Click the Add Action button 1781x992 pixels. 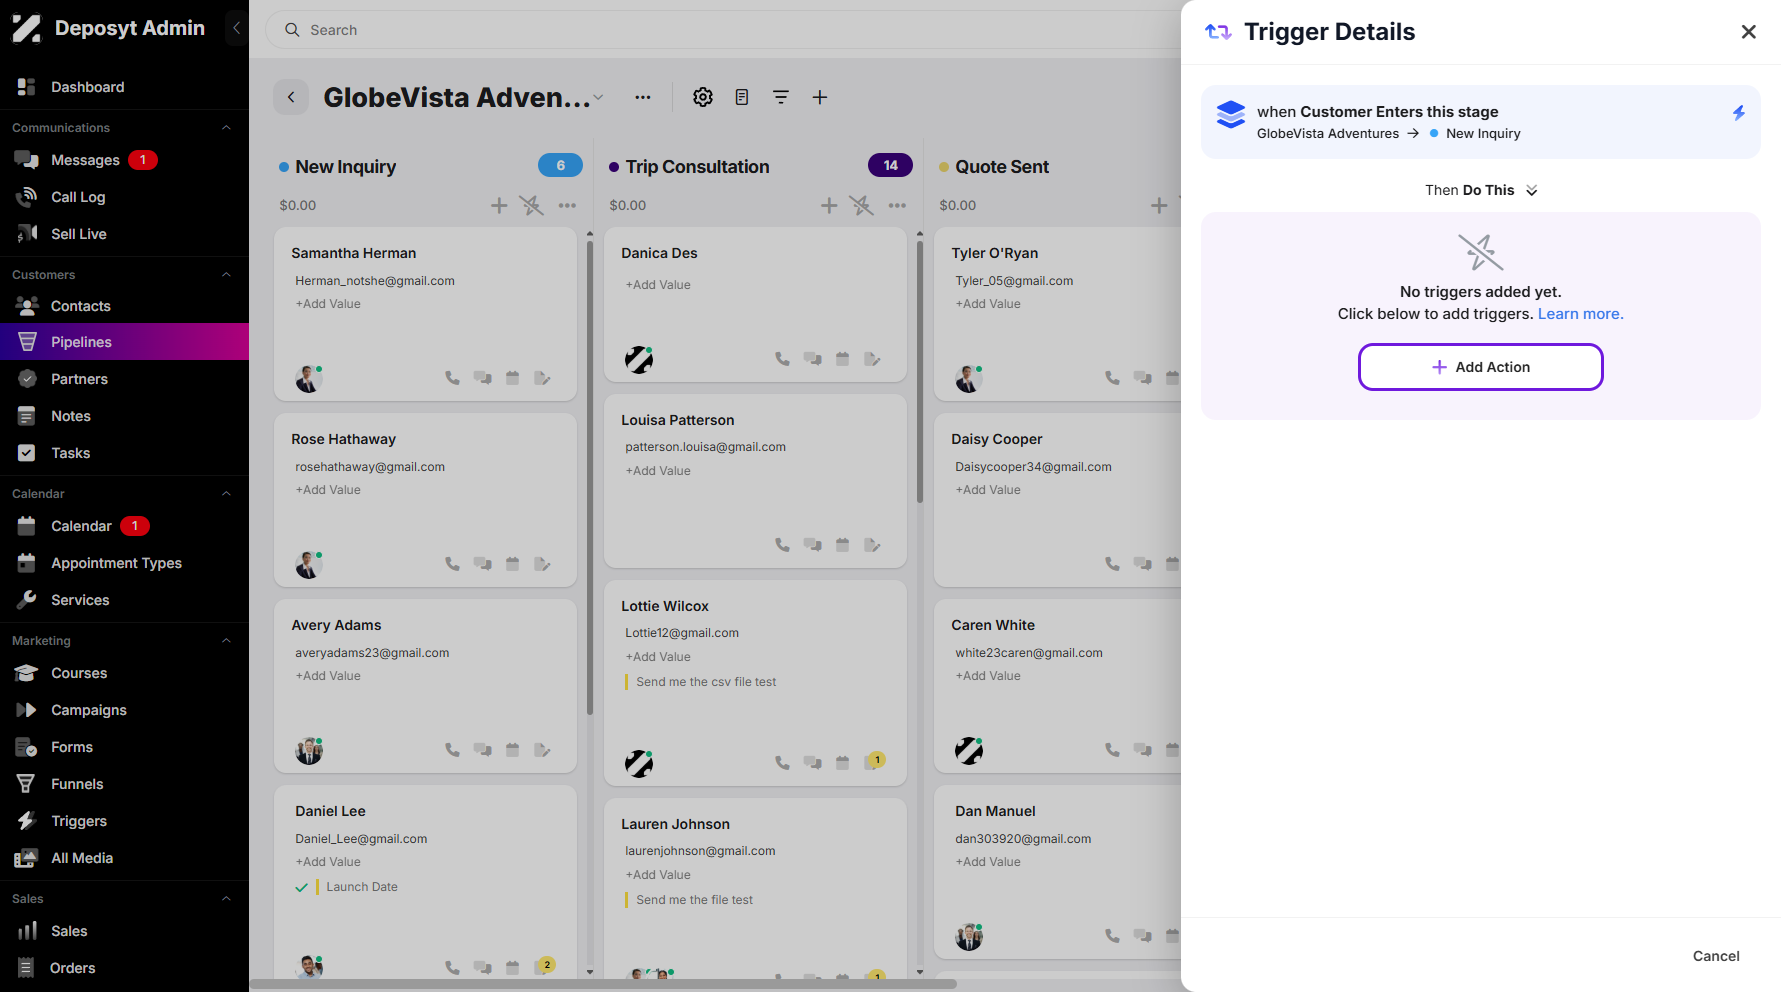click(1481, 367)
